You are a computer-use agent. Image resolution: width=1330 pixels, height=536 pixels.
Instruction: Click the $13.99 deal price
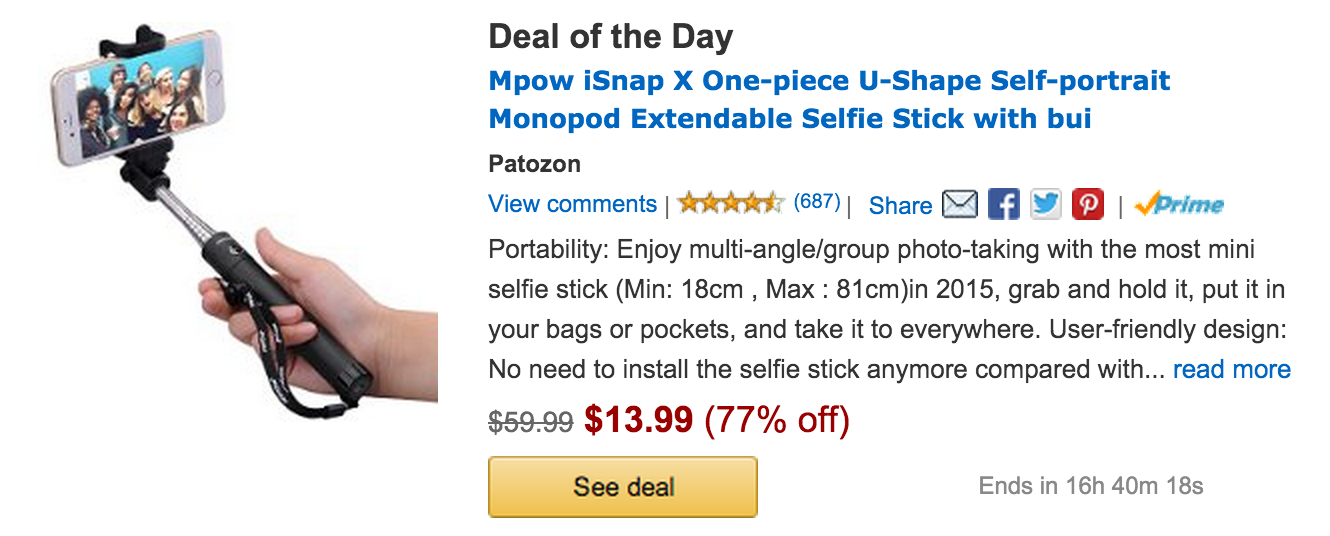coord(638,421)
